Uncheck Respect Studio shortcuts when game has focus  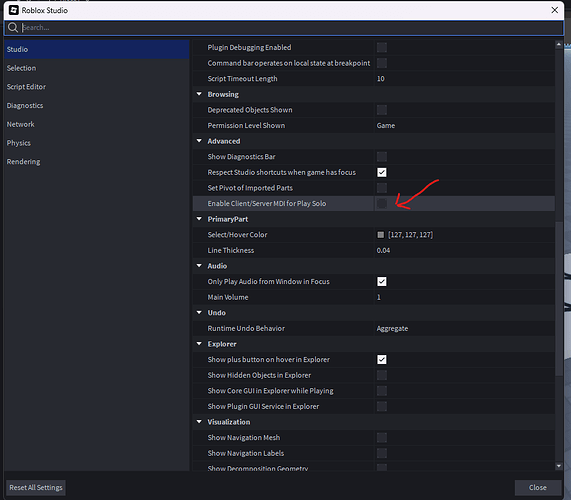(382, 172)
